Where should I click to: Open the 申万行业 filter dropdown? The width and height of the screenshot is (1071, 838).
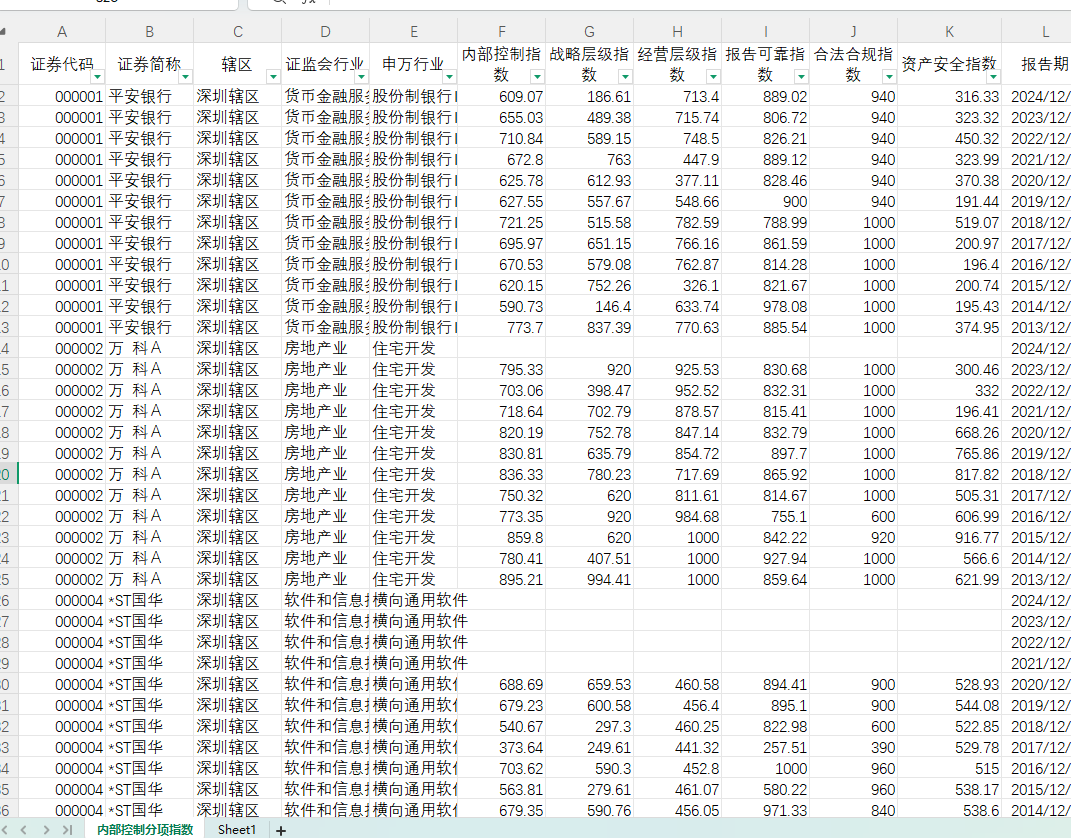pos(449,76)
